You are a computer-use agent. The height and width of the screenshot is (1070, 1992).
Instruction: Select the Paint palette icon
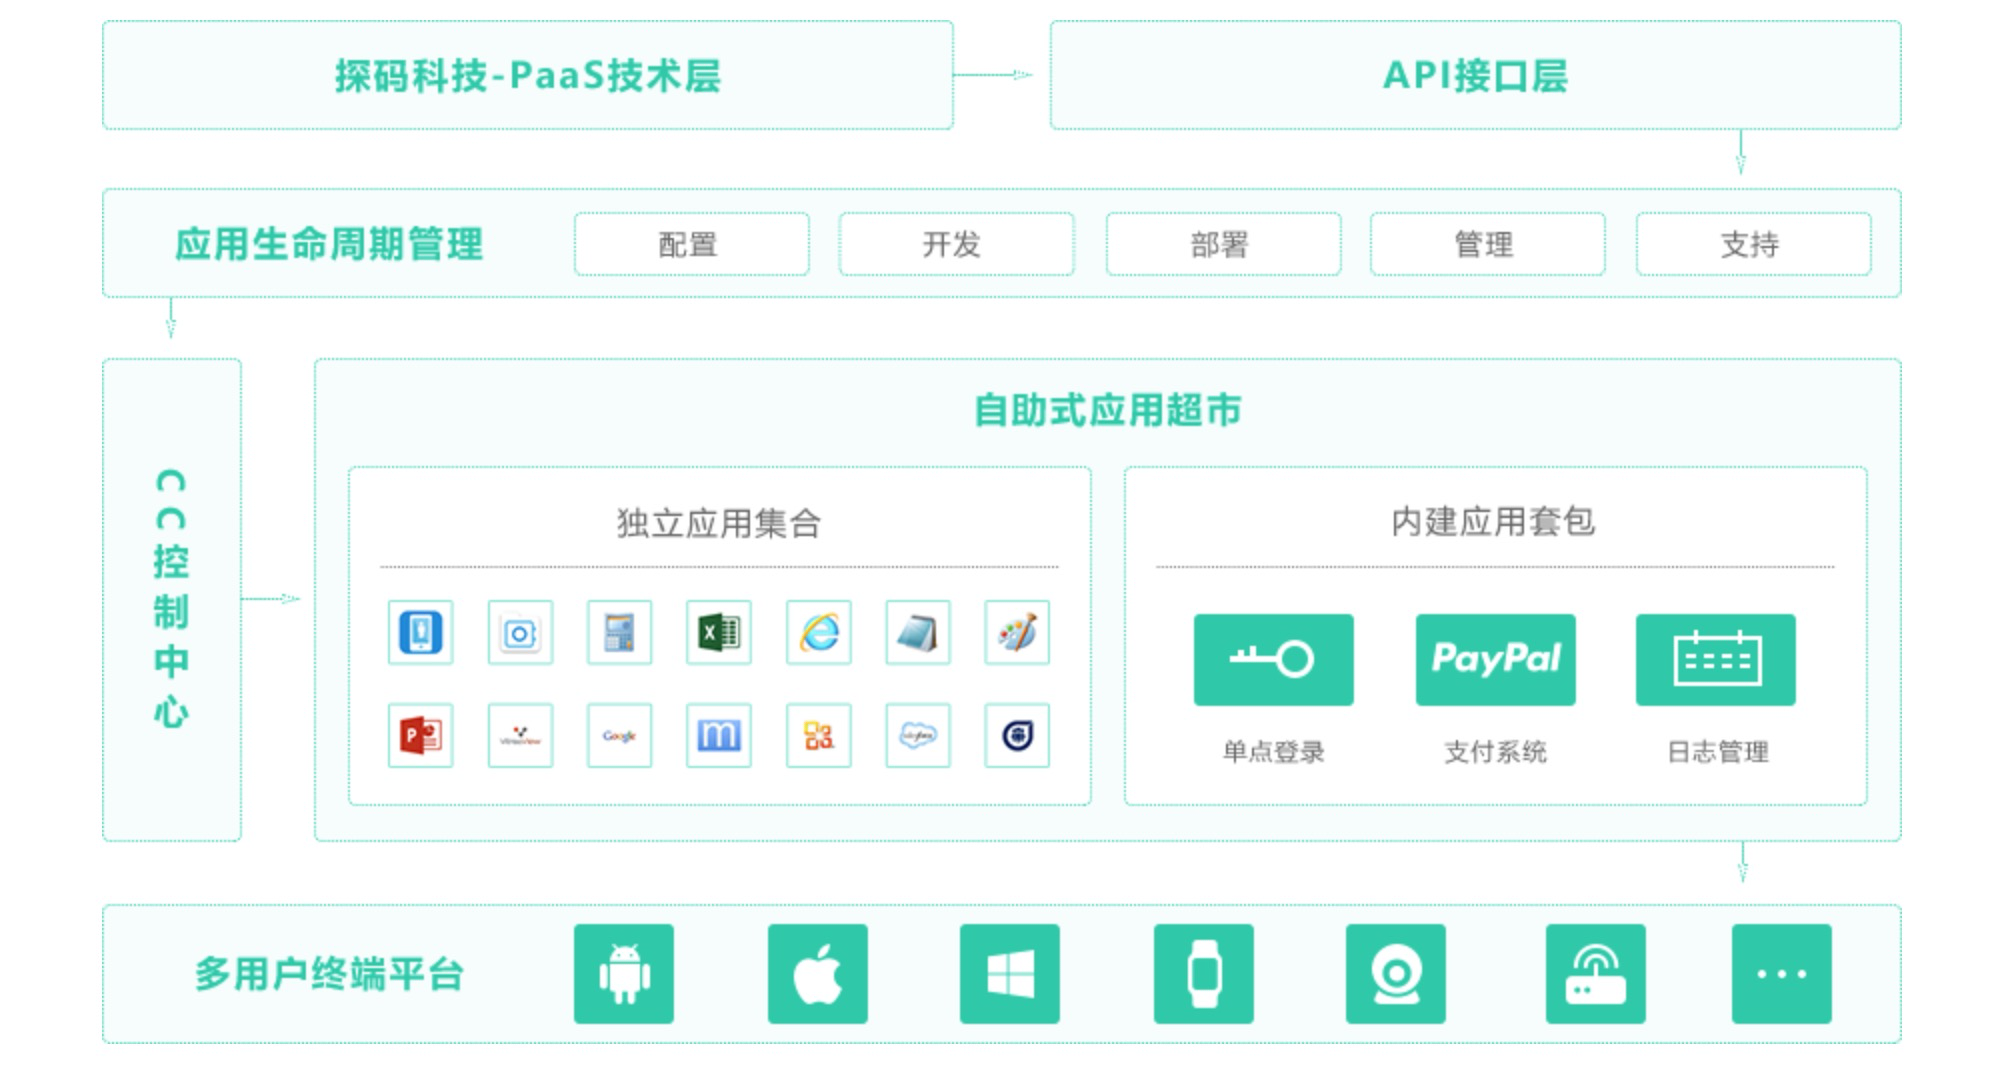pos(1017,632)
